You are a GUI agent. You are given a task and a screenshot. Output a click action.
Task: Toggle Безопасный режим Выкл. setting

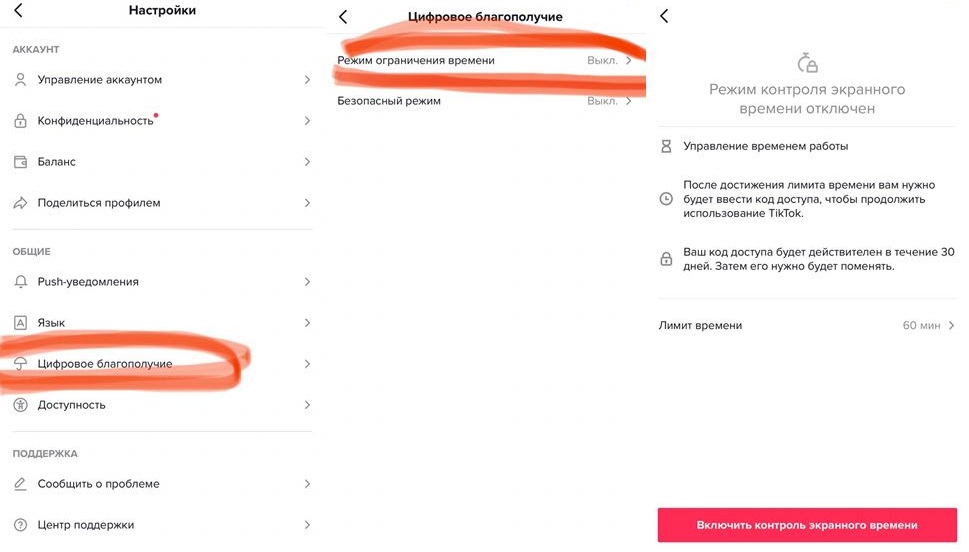coord(609,101)
